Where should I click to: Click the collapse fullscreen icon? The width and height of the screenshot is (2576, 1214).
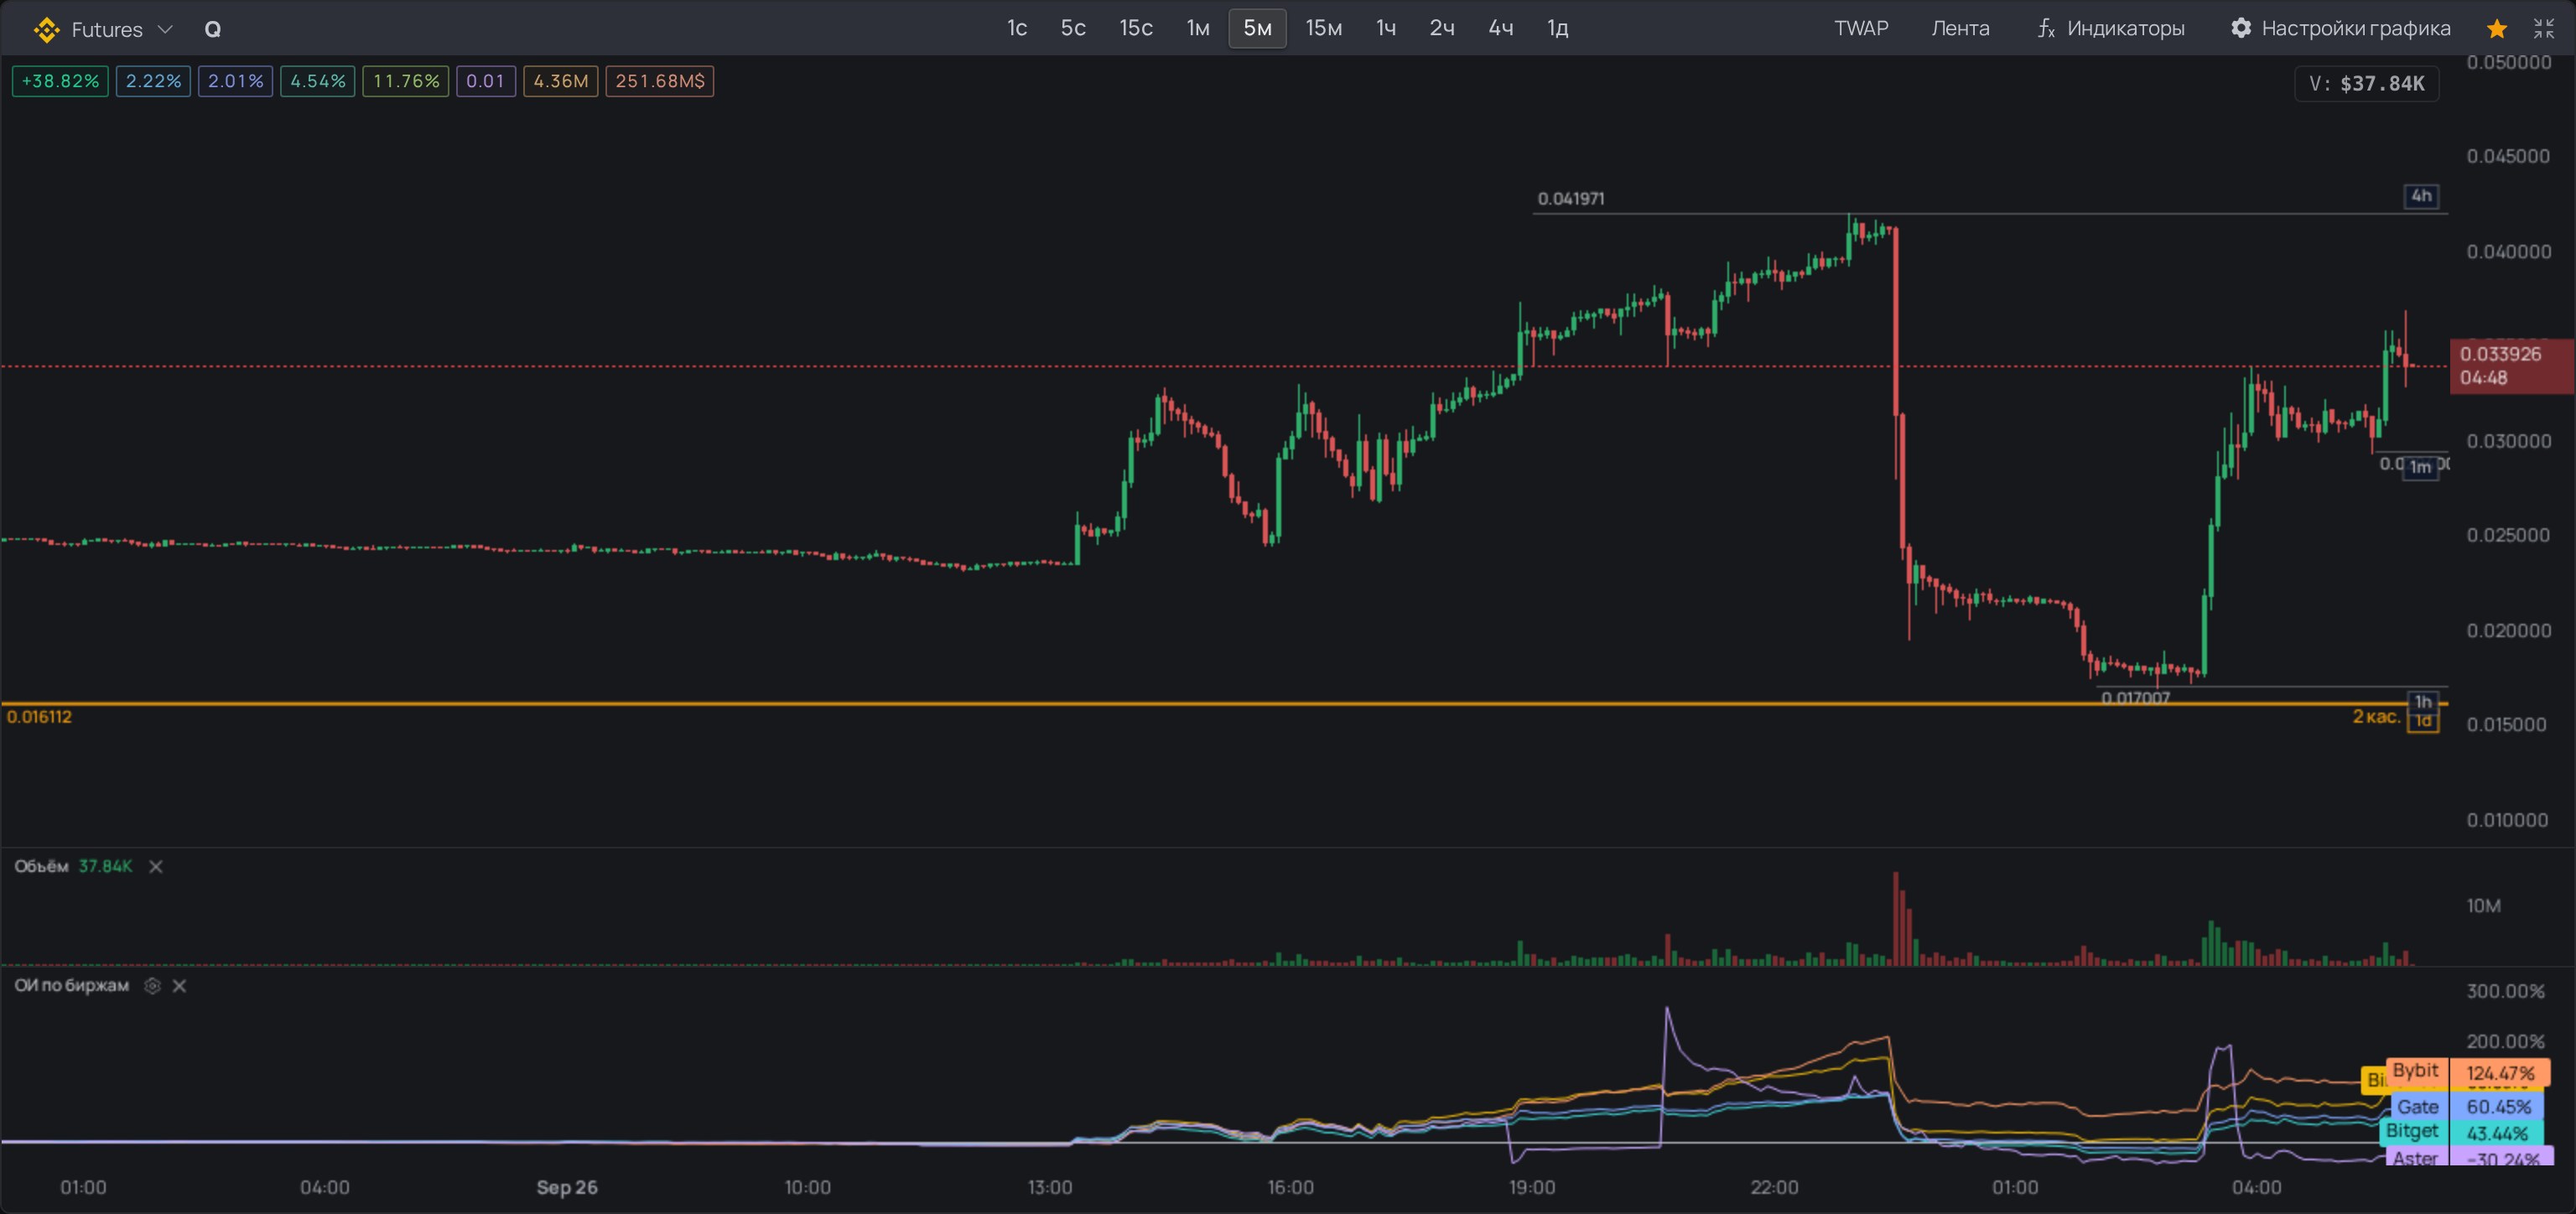[2544, 29]
